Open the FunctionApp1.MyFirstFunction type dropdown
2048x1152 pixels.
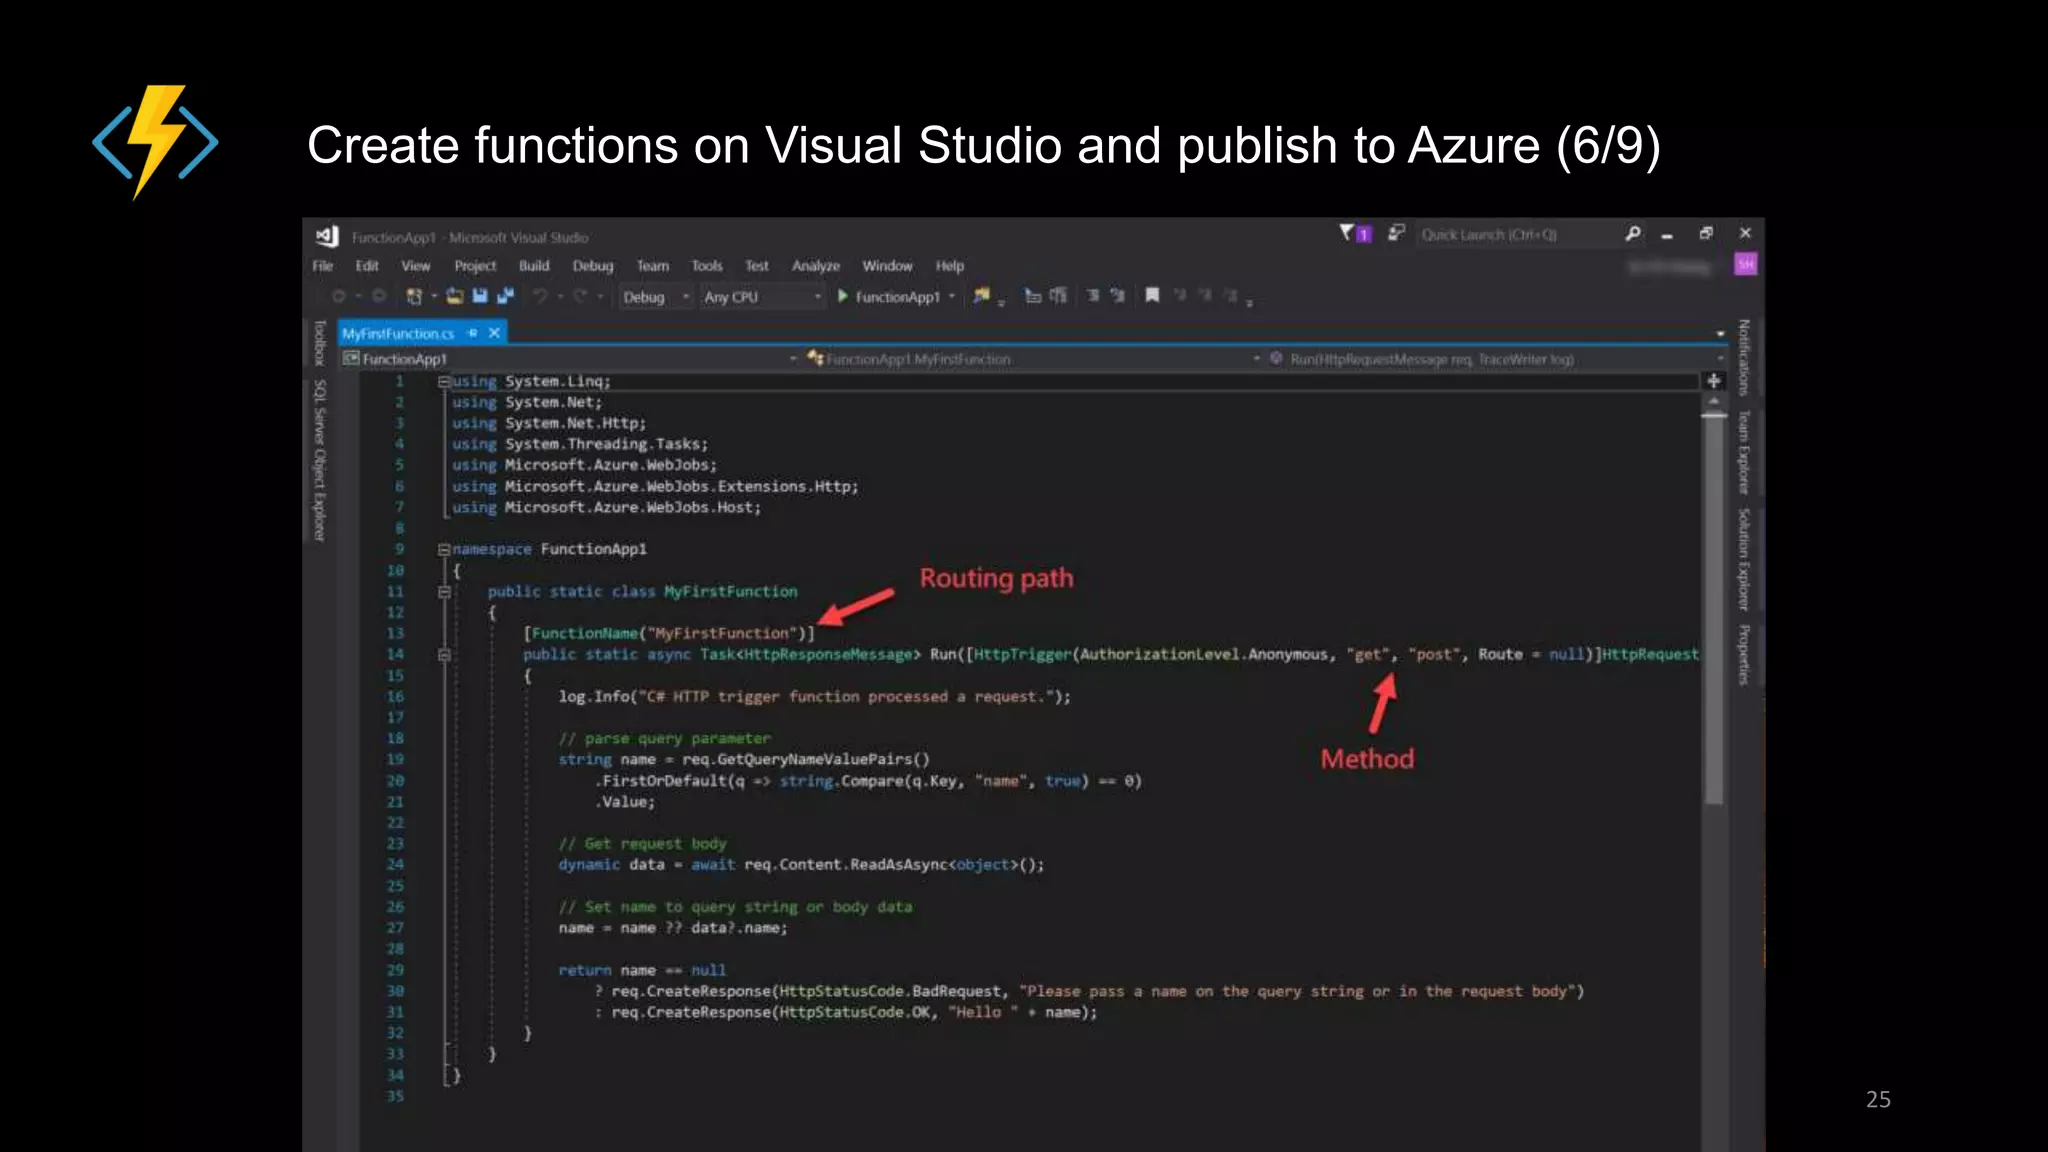tap(1034, 359)
